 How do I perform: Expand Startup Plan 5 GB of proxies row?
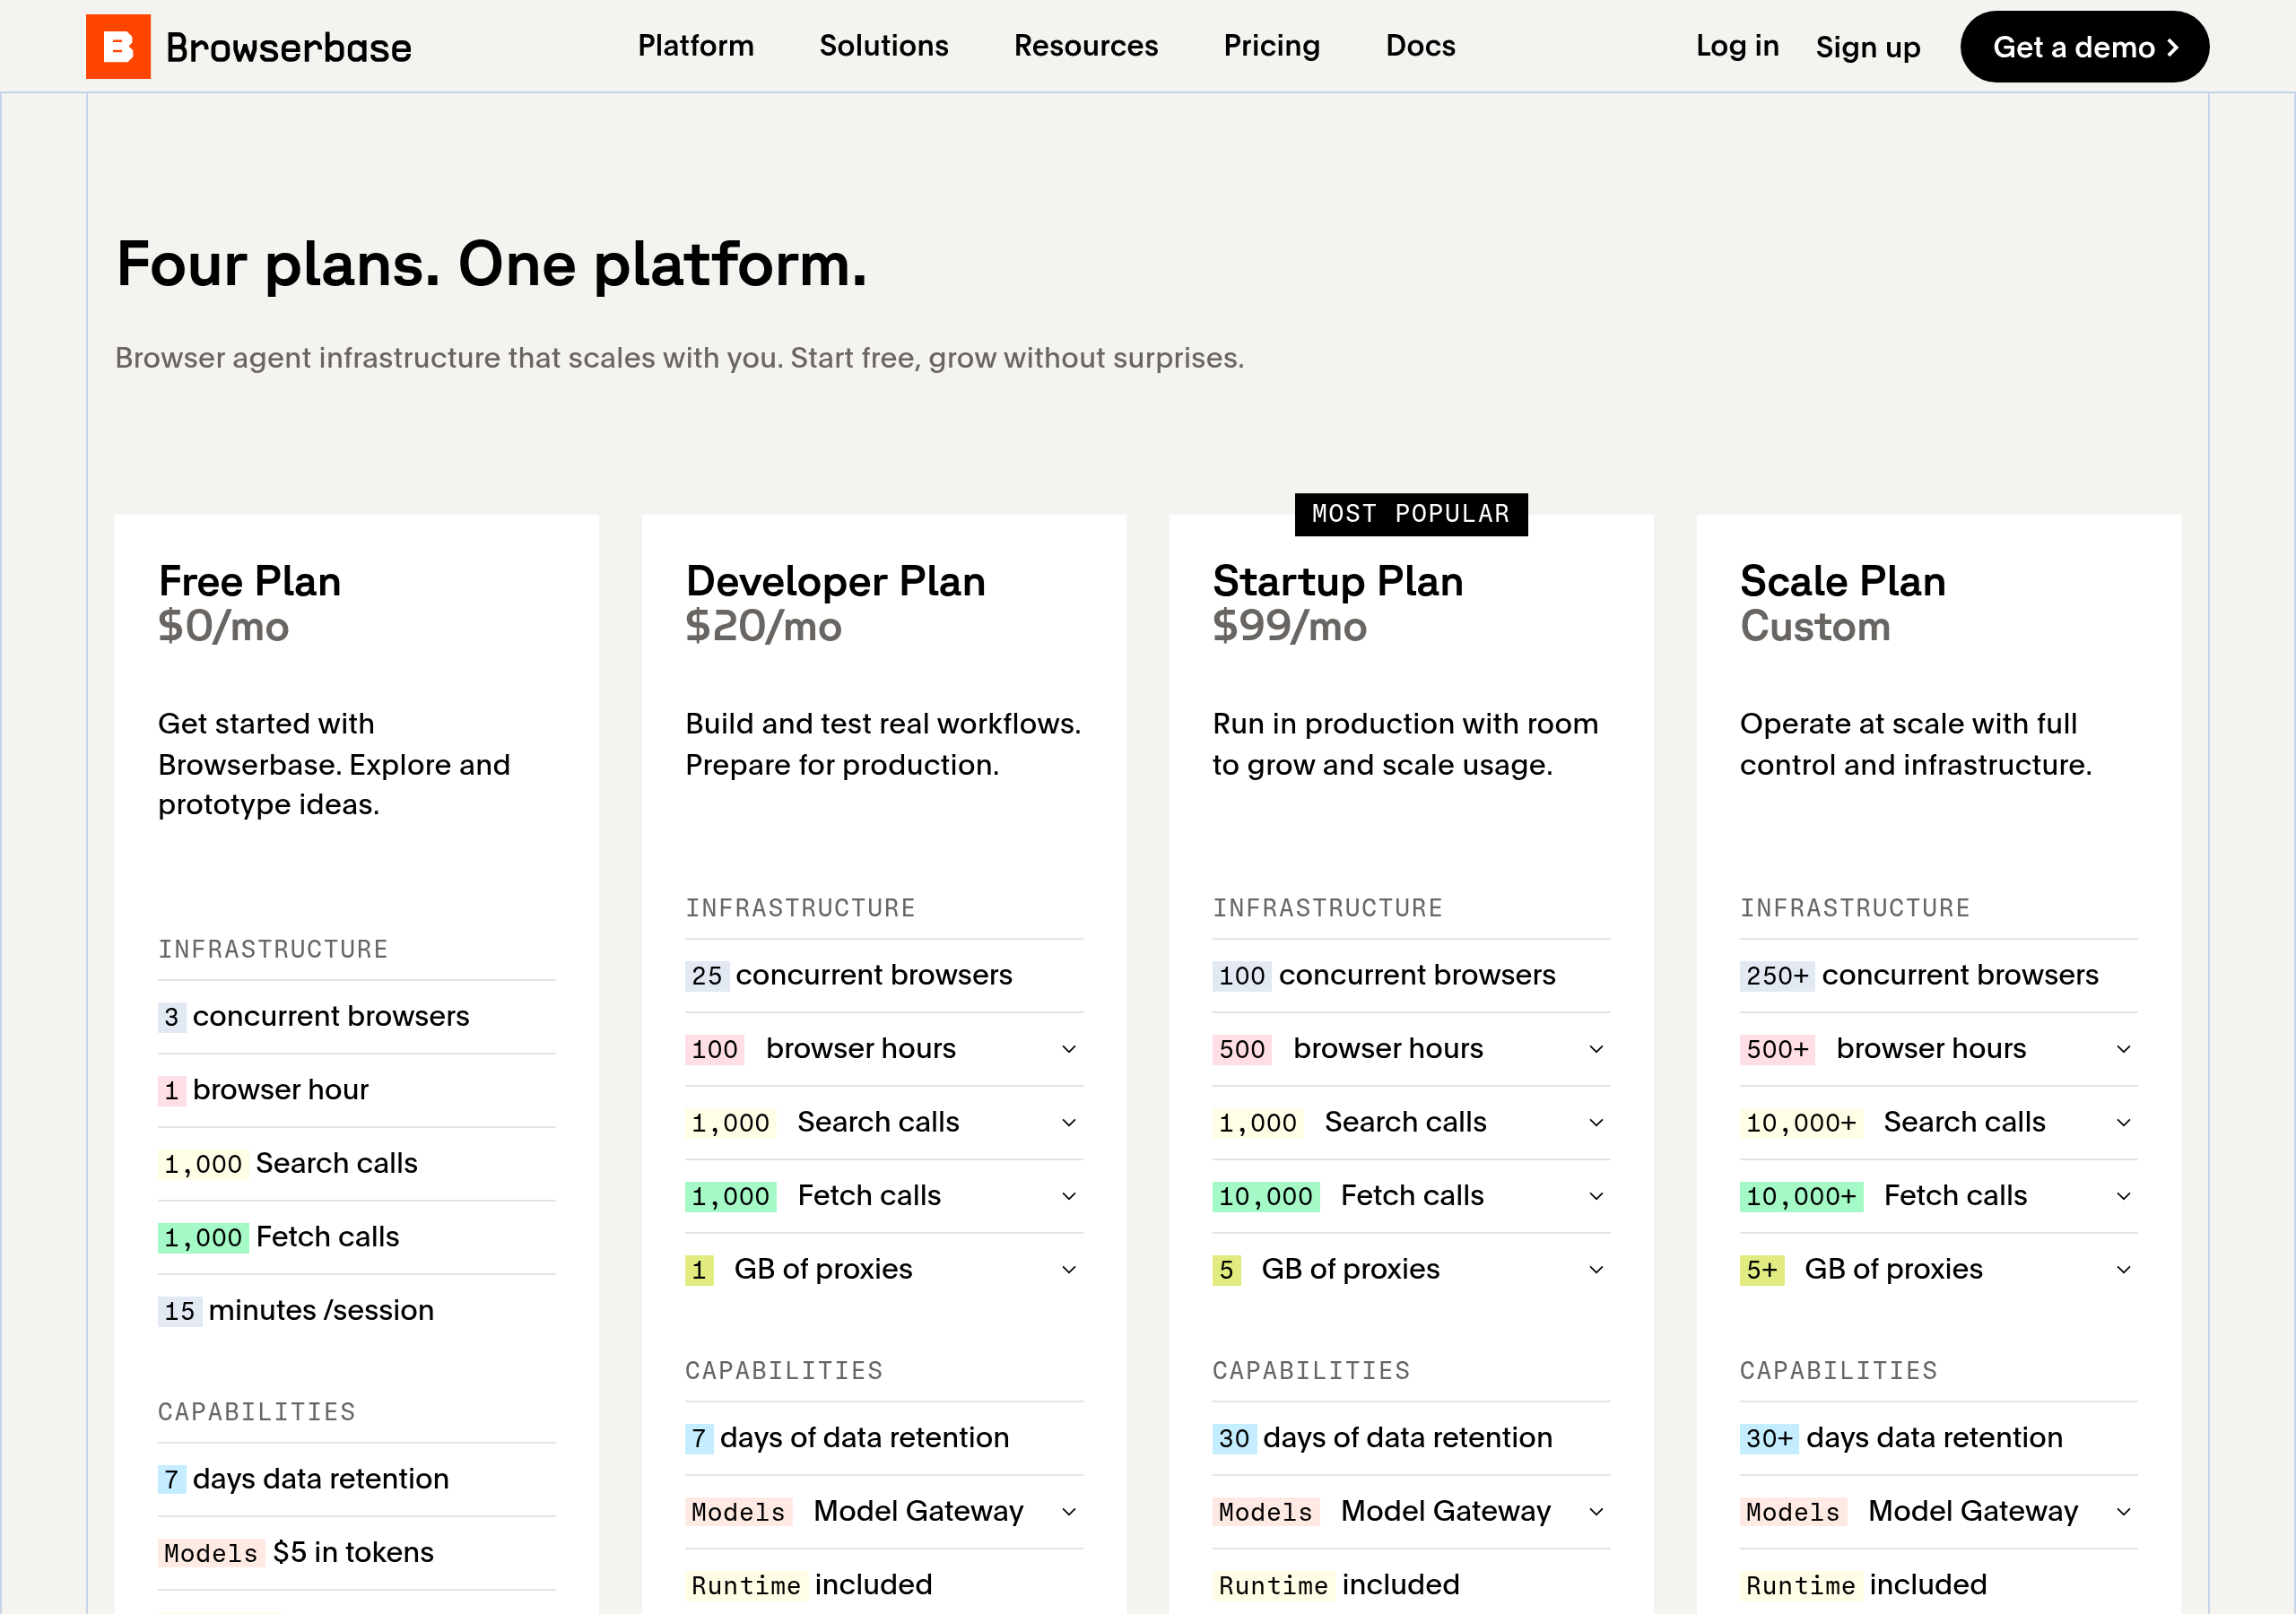(1411, 1270)
